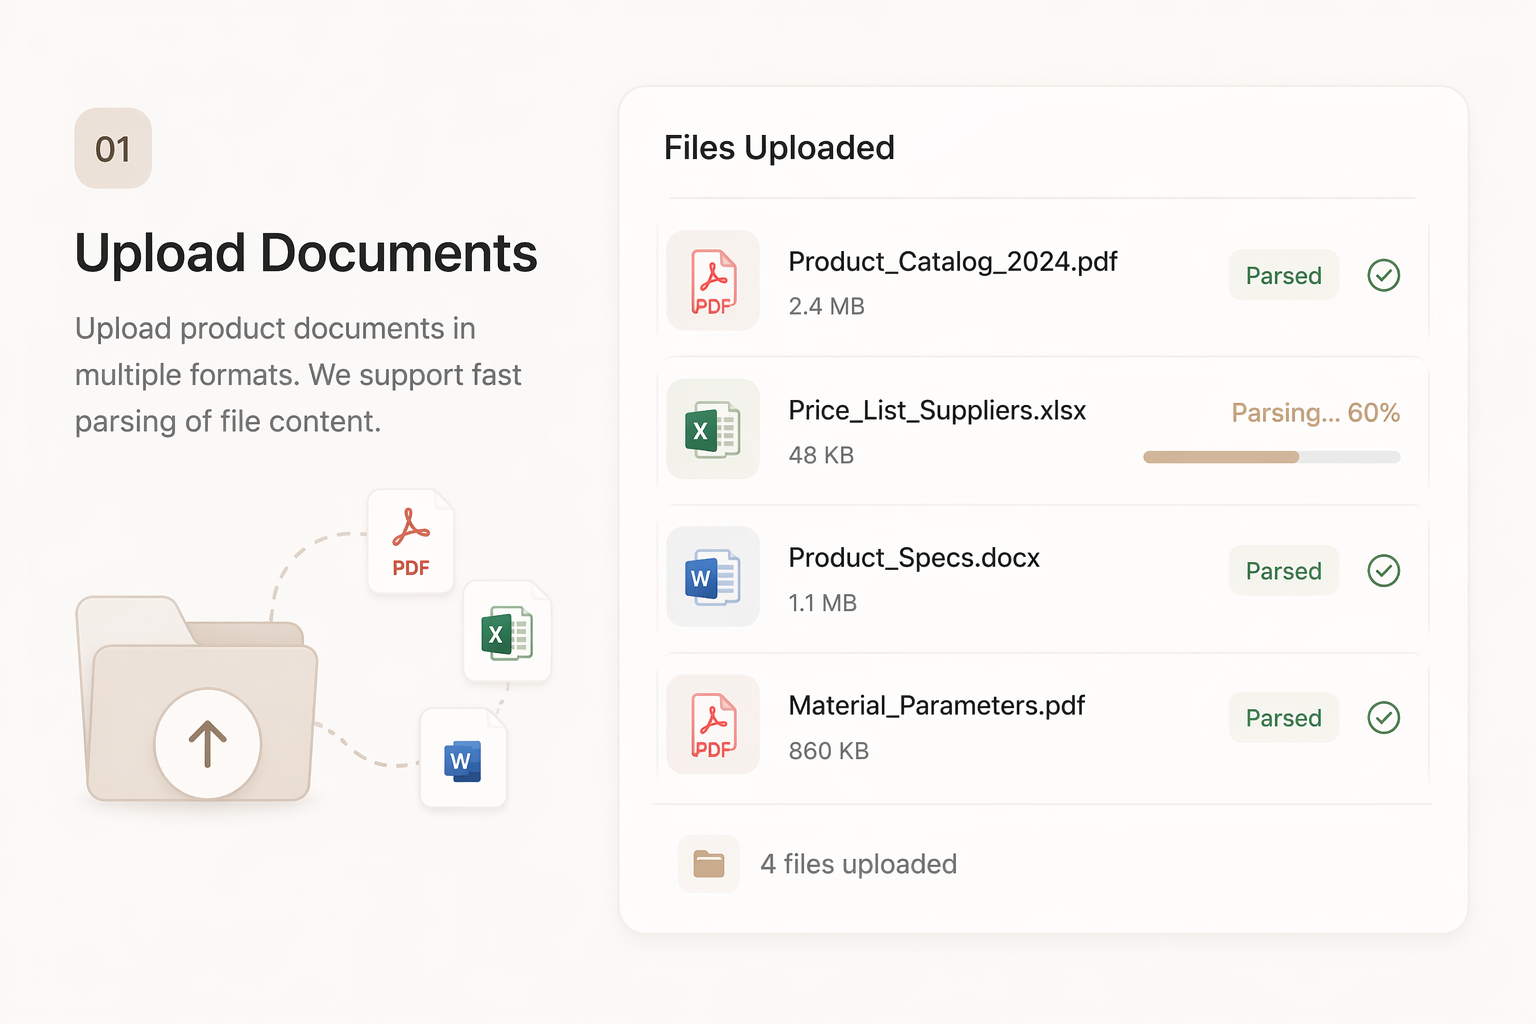
Task: Click the 2.4 MB file size
Action: [x=826, y=307]
